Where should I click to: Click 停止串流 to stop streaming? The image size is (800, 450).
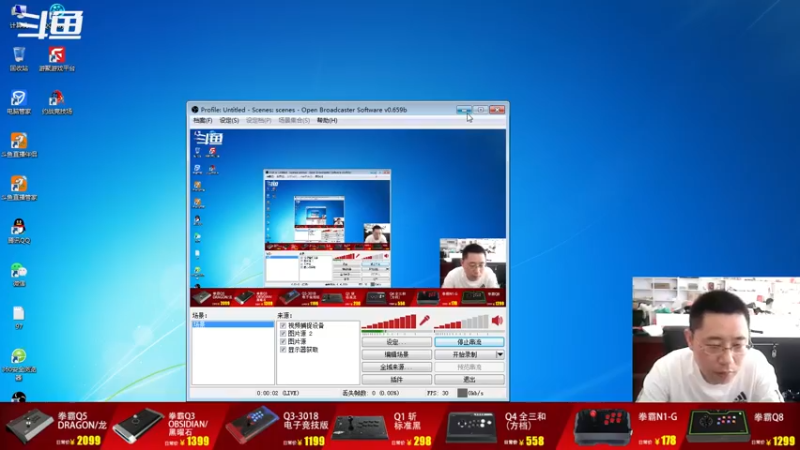tap(469, 342)
